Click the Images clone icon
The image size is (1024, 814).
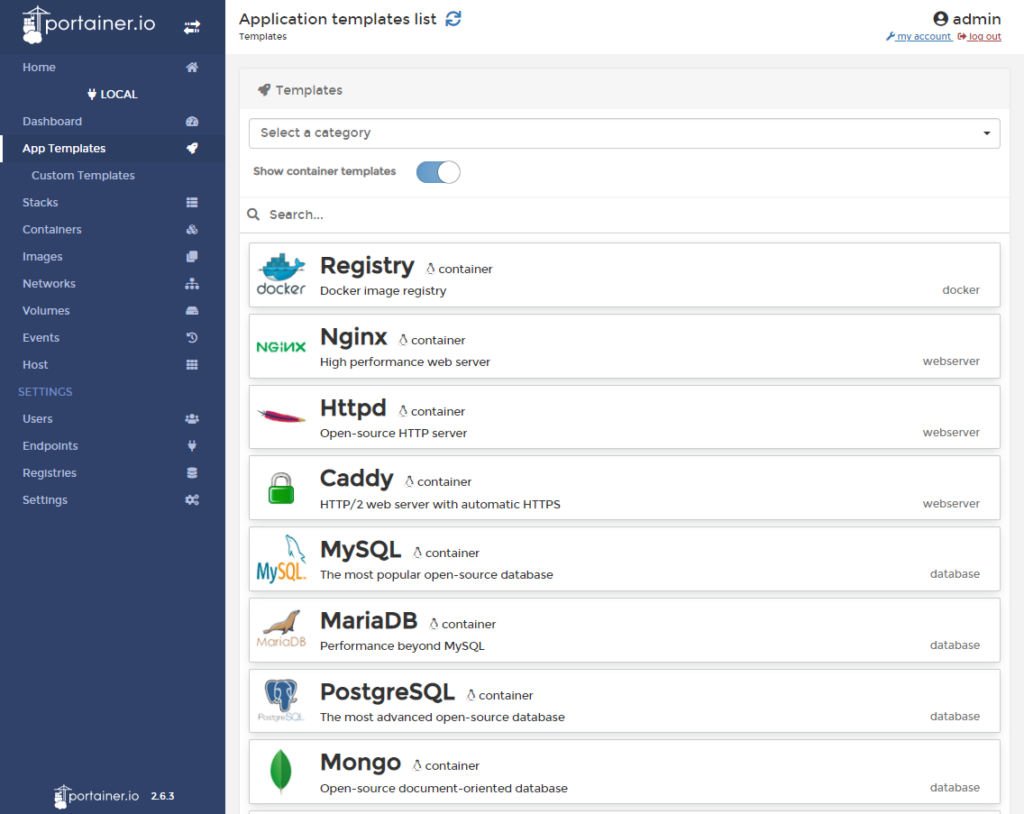tap(192, 257)
